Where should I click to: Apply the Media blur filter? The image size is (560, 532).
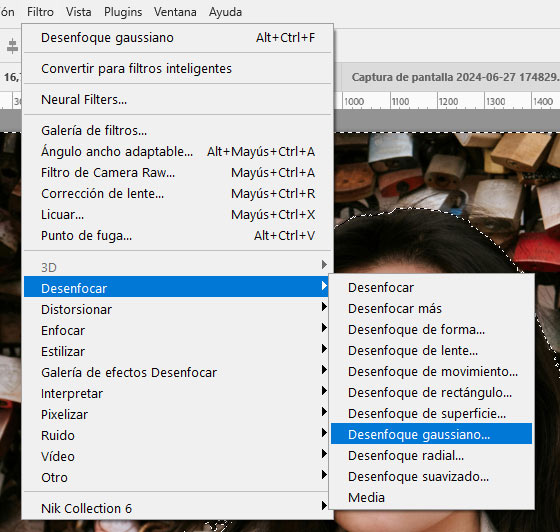431,498
